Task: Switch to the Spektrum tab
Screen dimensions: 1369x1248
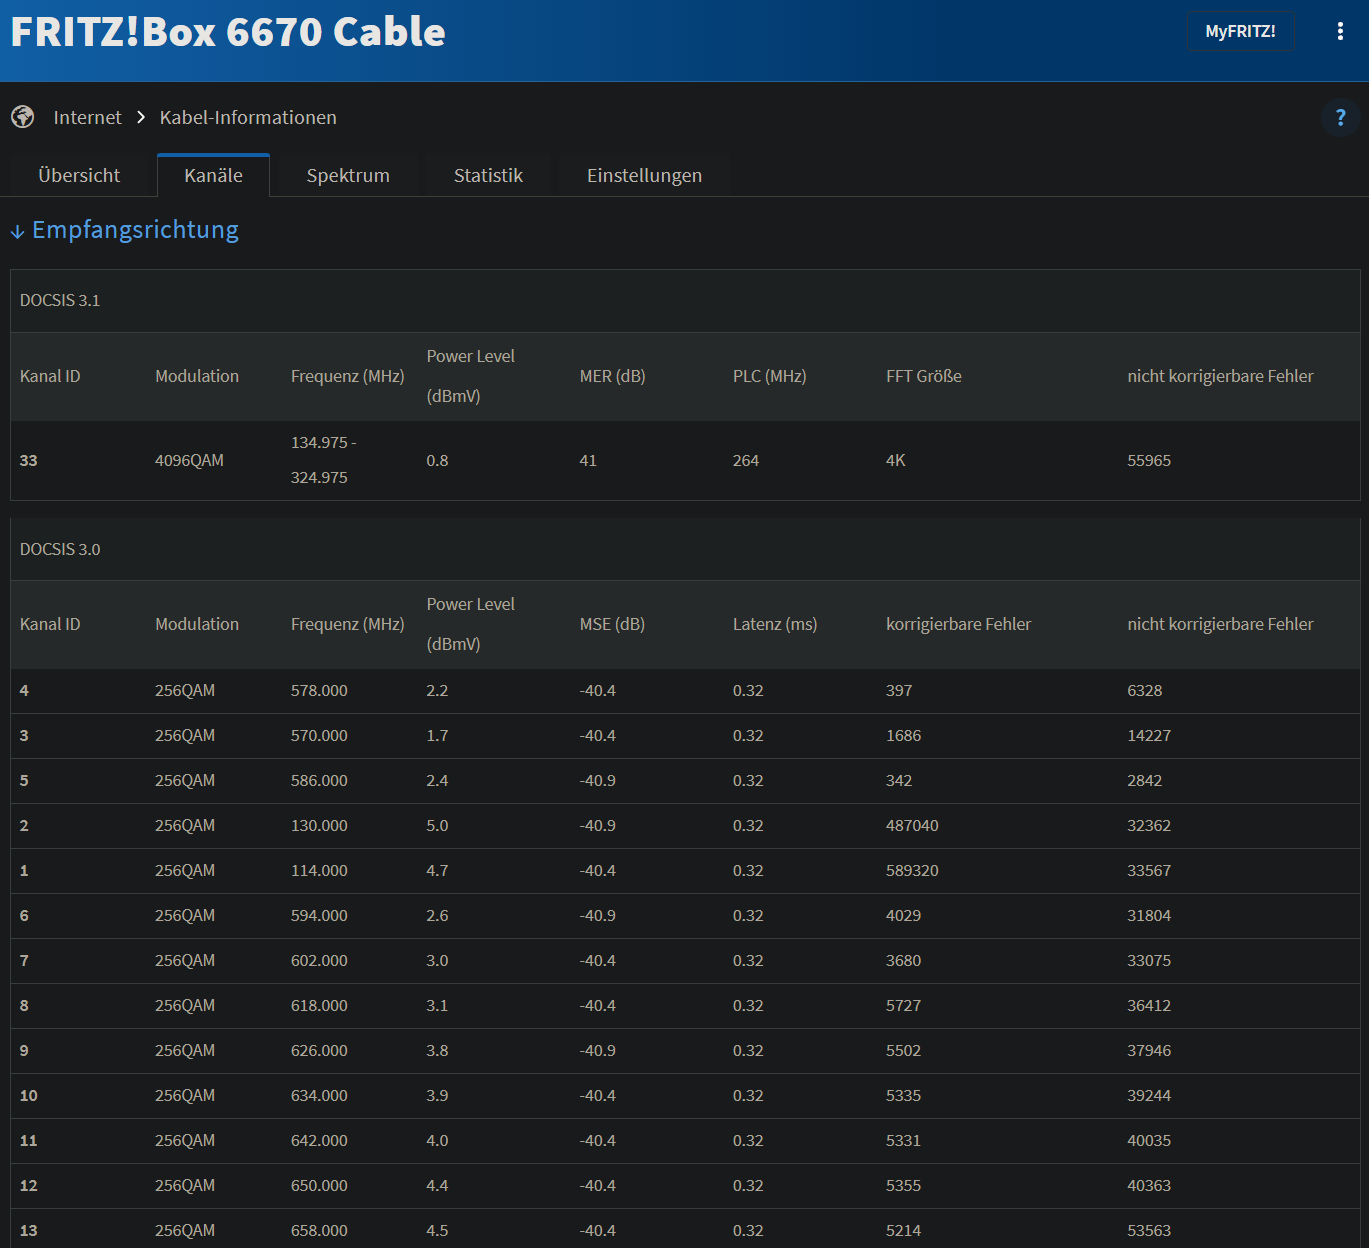Action: tap(348, 175)
